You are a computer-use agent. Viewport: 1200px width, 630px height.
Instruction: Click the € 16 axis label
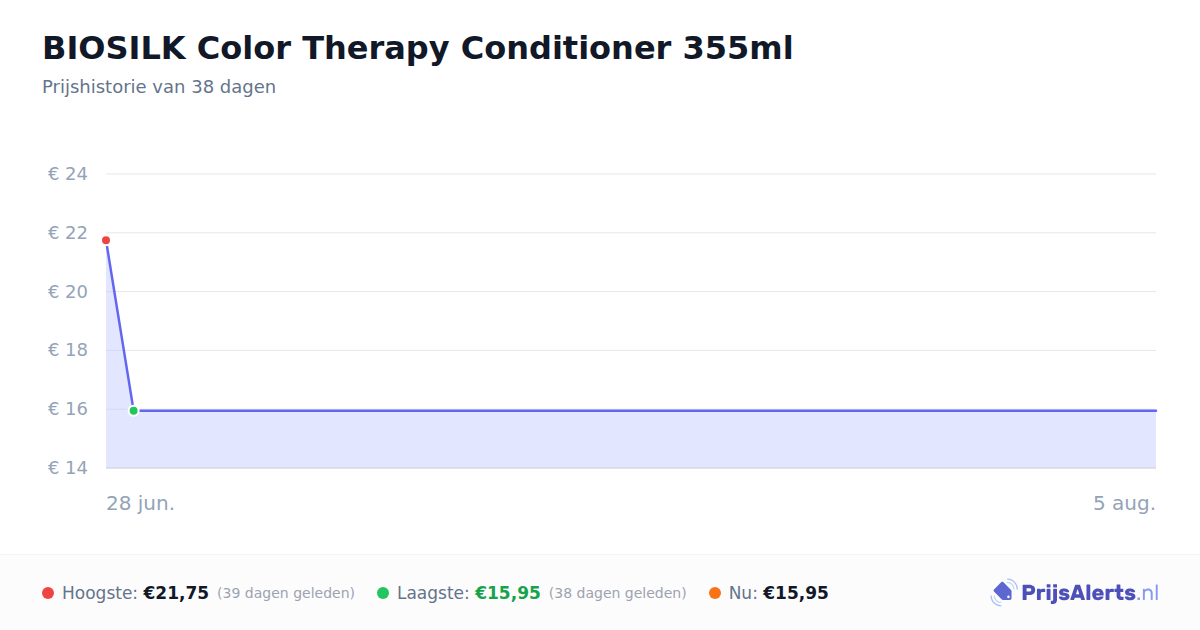(68, 409)
